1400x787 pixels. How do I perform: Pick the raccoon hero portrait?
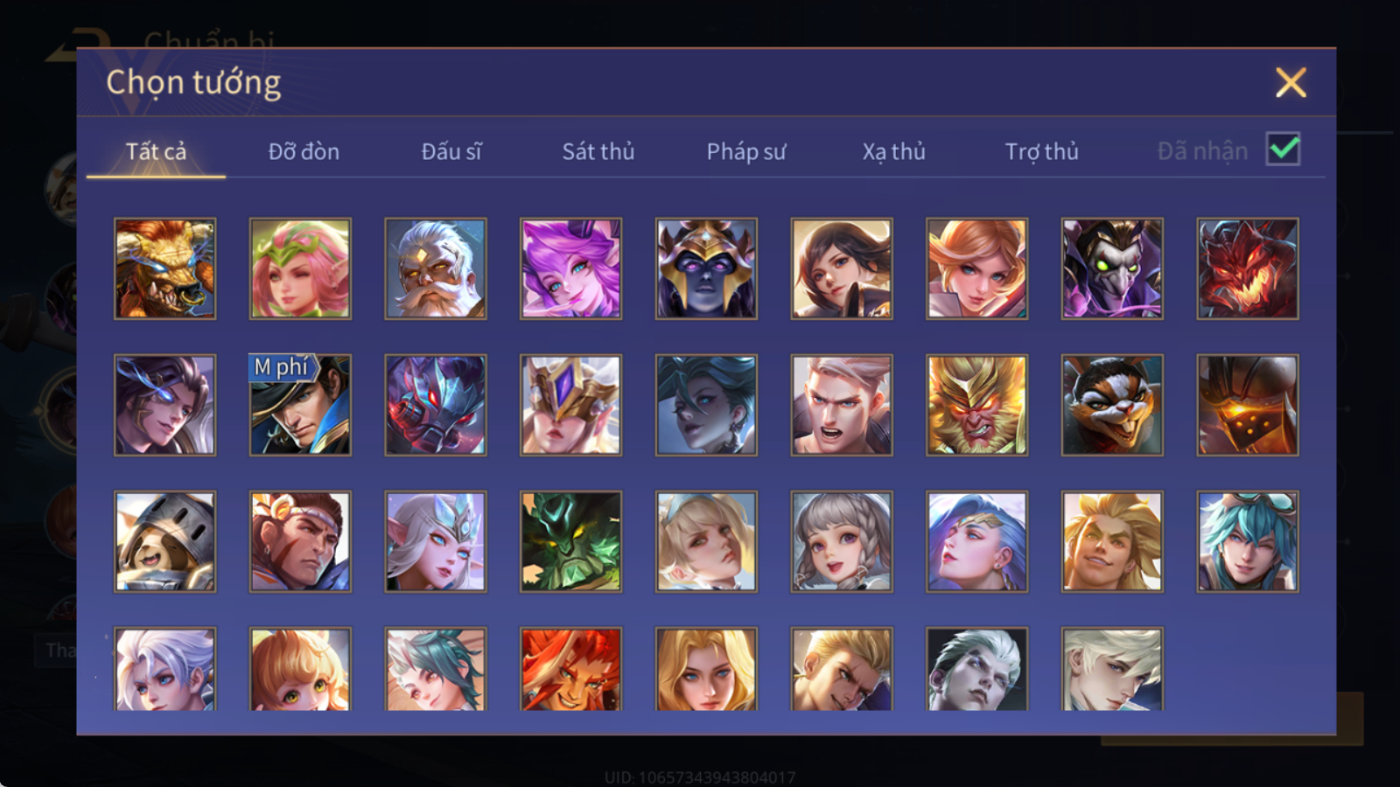tap(1112, 405)
